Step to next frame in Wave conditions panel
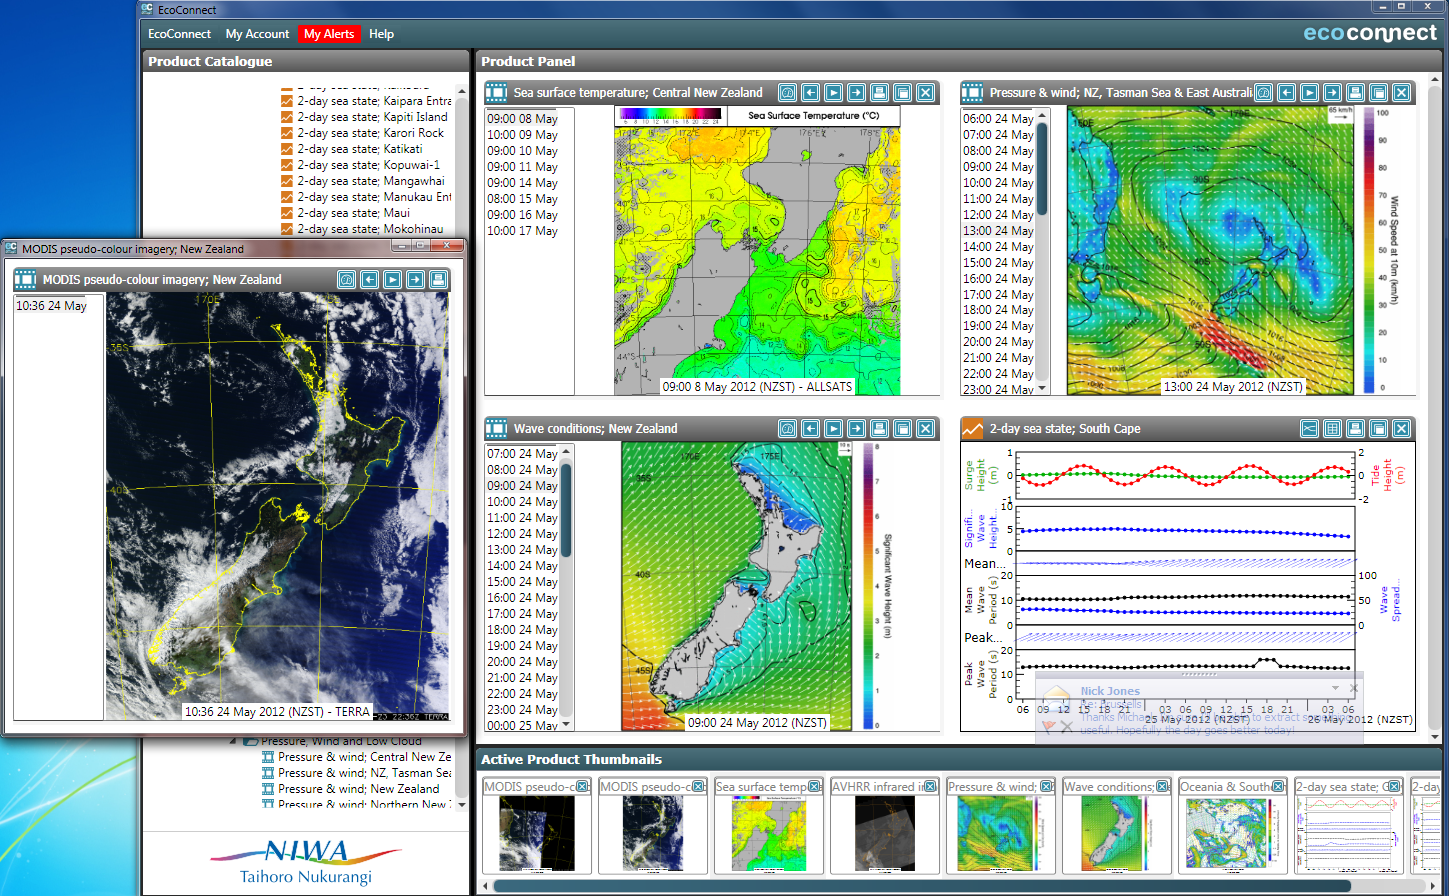Screen dimensions: 1449x896 (x=856, y=429)
